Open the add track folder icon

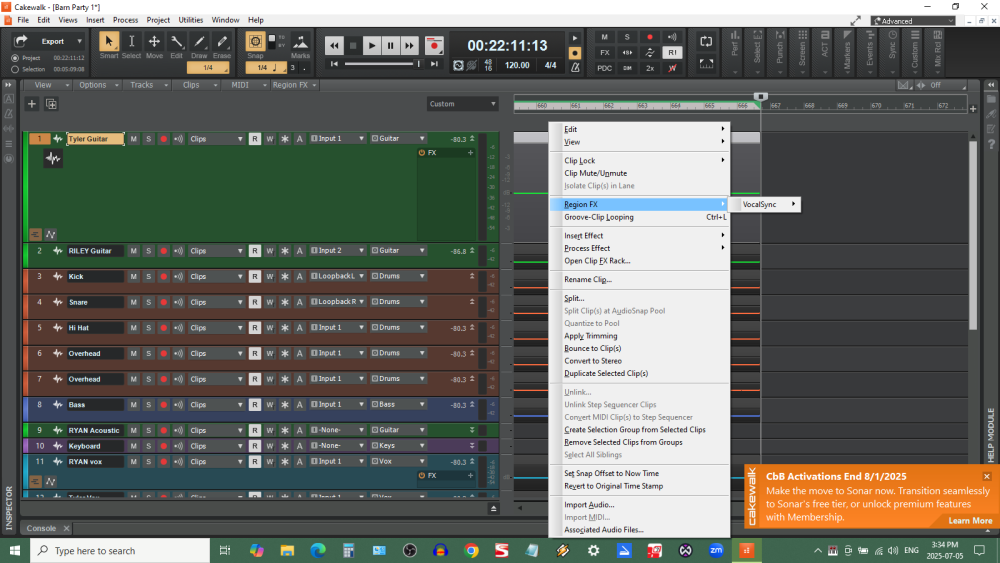point(51,103)
